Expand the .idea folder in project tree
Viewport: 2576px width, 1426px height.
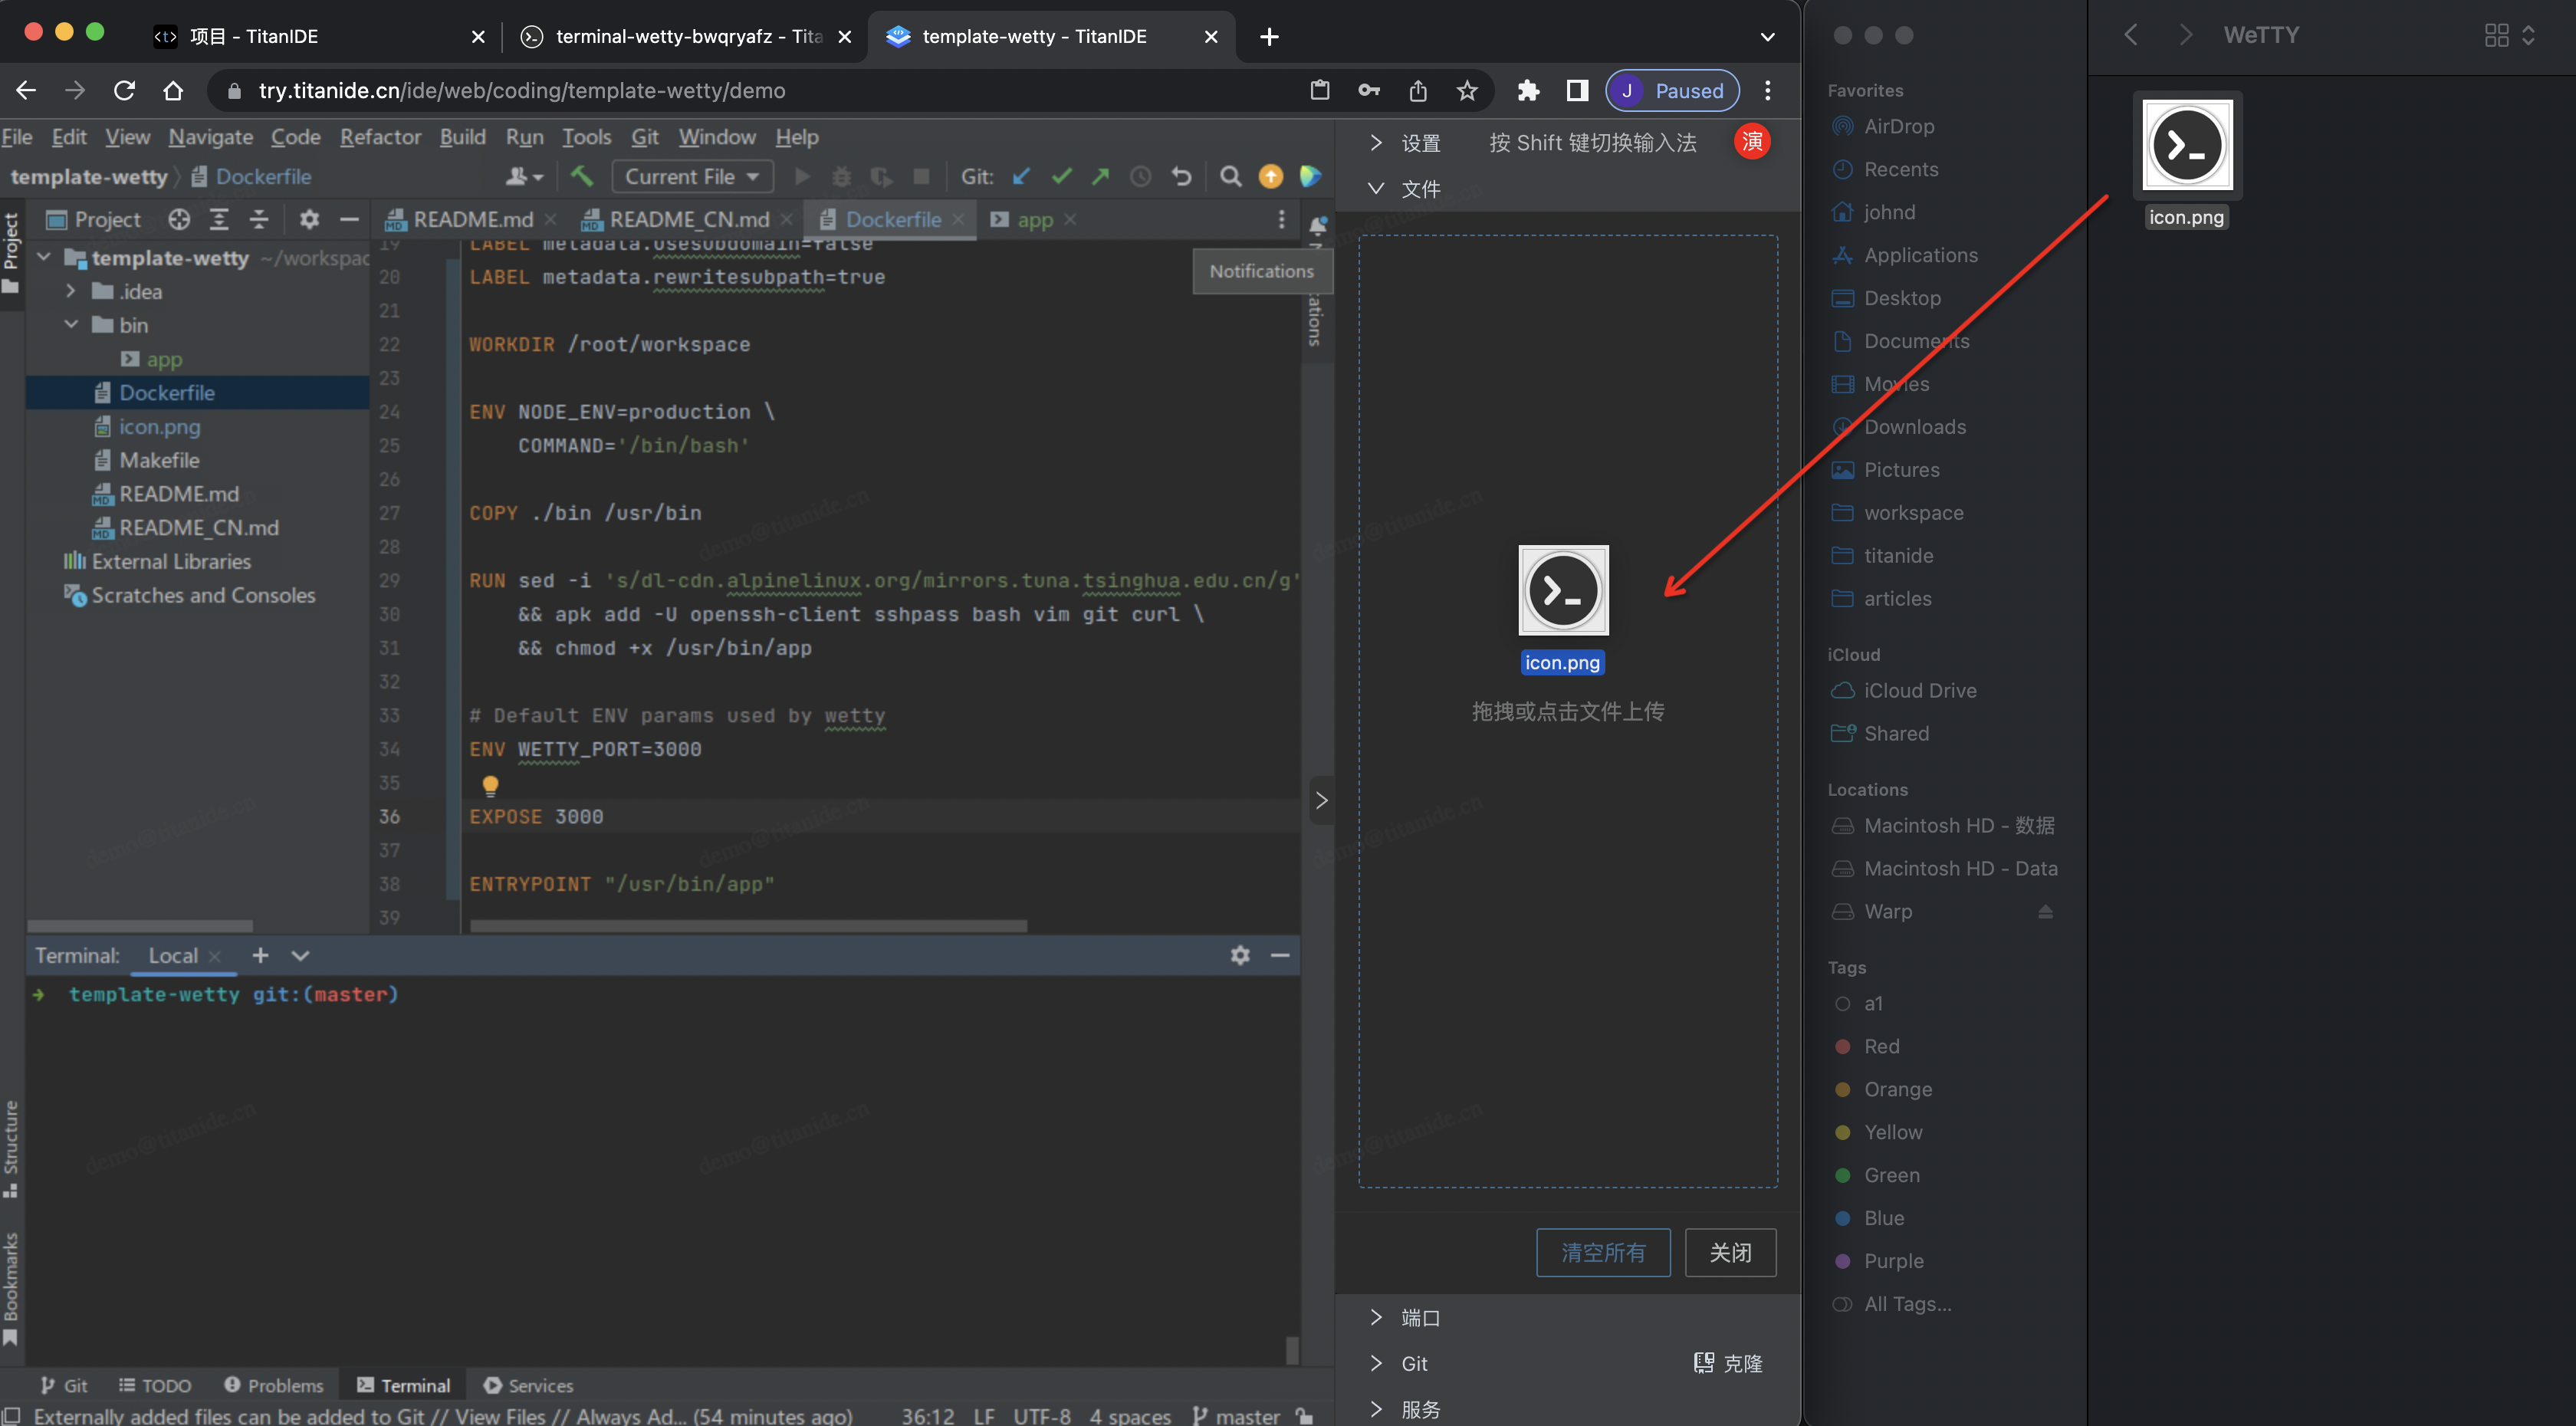point(71,291)
